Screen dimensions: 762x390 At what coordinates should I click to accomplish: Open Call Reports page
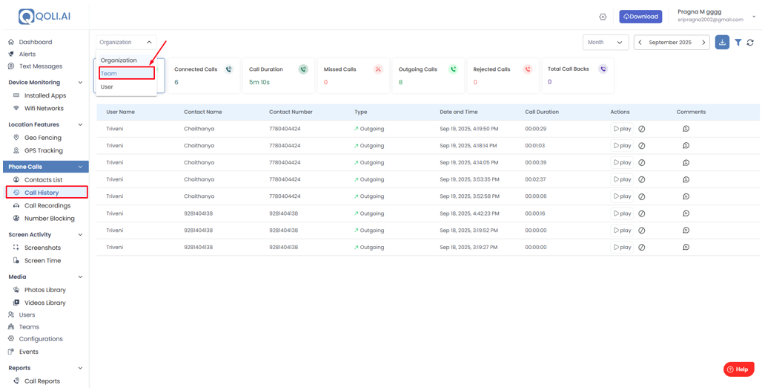coord(43,381)
